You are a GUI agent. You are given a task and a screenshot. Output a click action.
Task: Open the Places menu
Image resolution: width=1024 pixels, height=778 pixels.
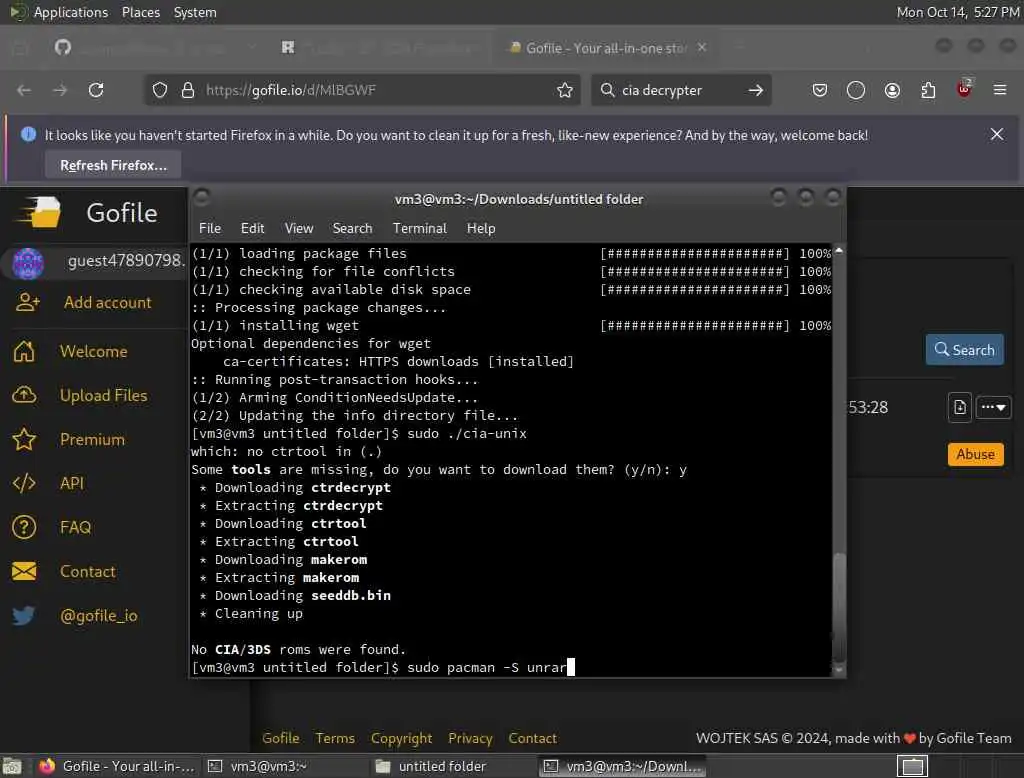click(140, 12)
